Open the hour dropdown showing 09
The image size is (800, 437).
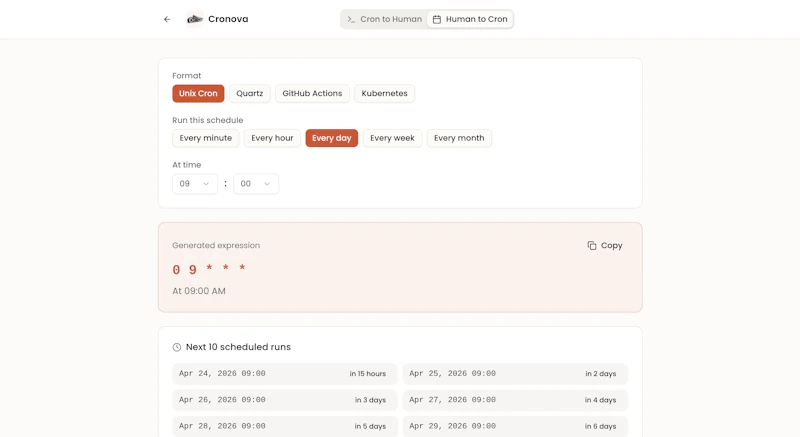pyautogui.click(x=195, y=184)
